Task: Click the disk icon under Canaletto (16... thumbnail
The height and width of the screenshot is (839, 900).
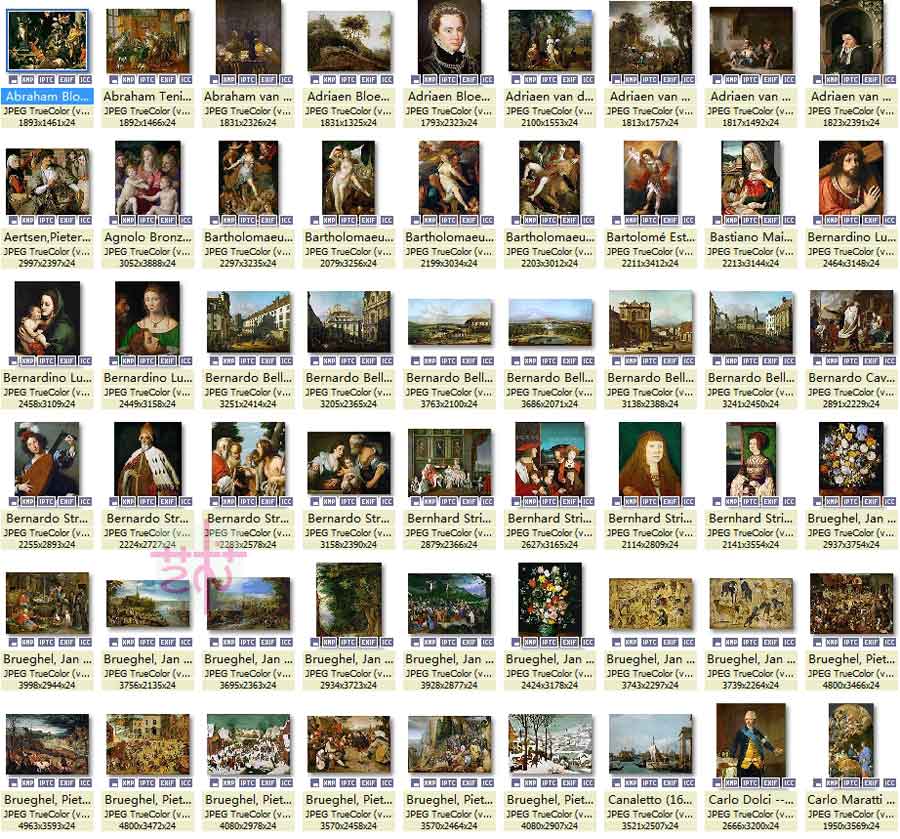Action: coord(616,783)
